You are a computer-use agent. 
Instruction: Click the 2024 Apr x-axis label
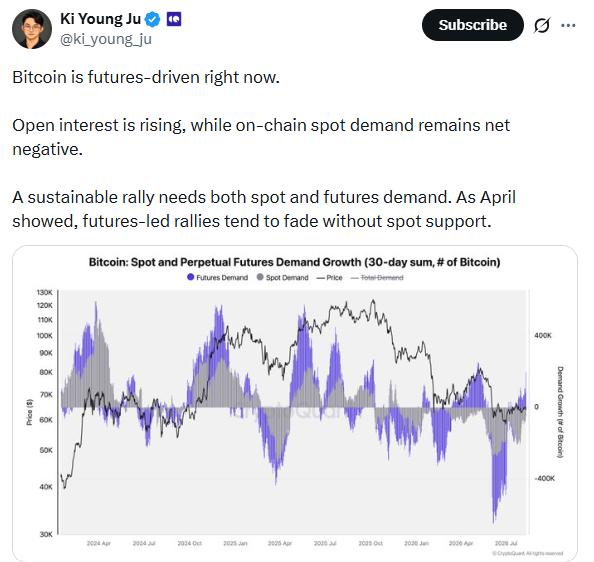pyautogui.click(x=99, y=543)
